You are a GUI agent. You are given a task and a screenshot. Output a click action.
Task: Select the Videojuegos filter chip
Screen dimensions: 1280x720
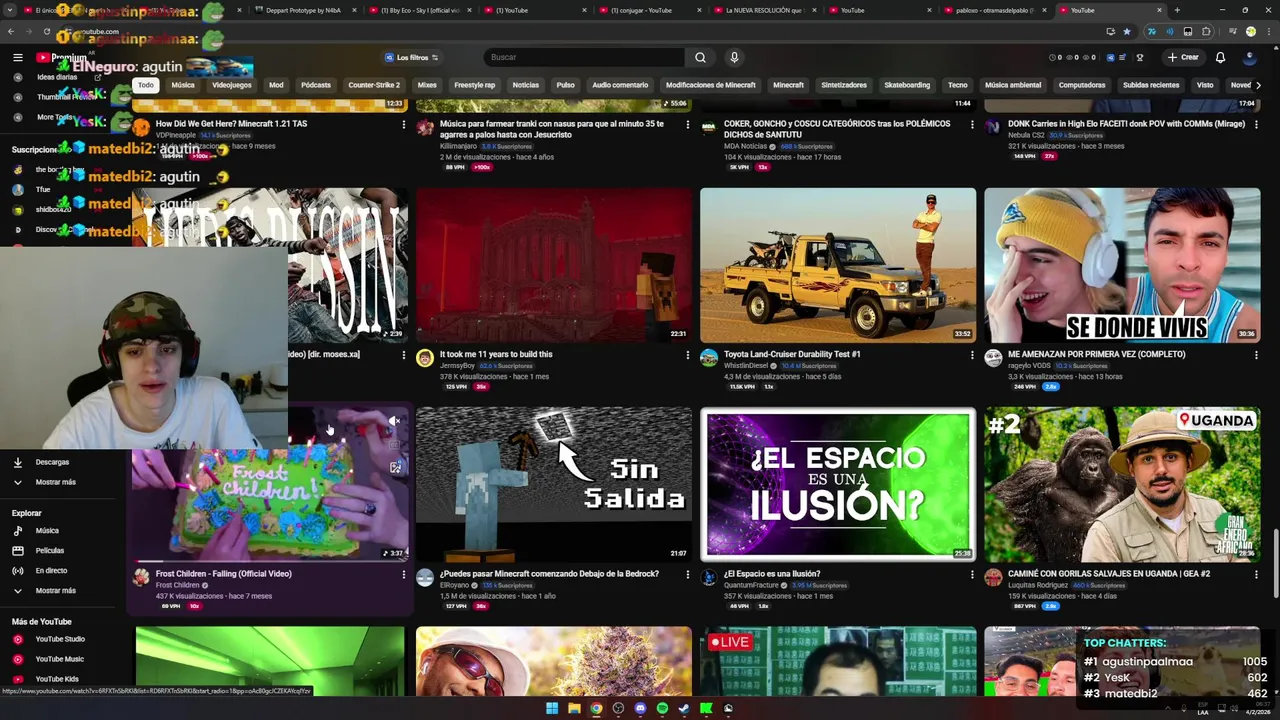coord(232,85)
